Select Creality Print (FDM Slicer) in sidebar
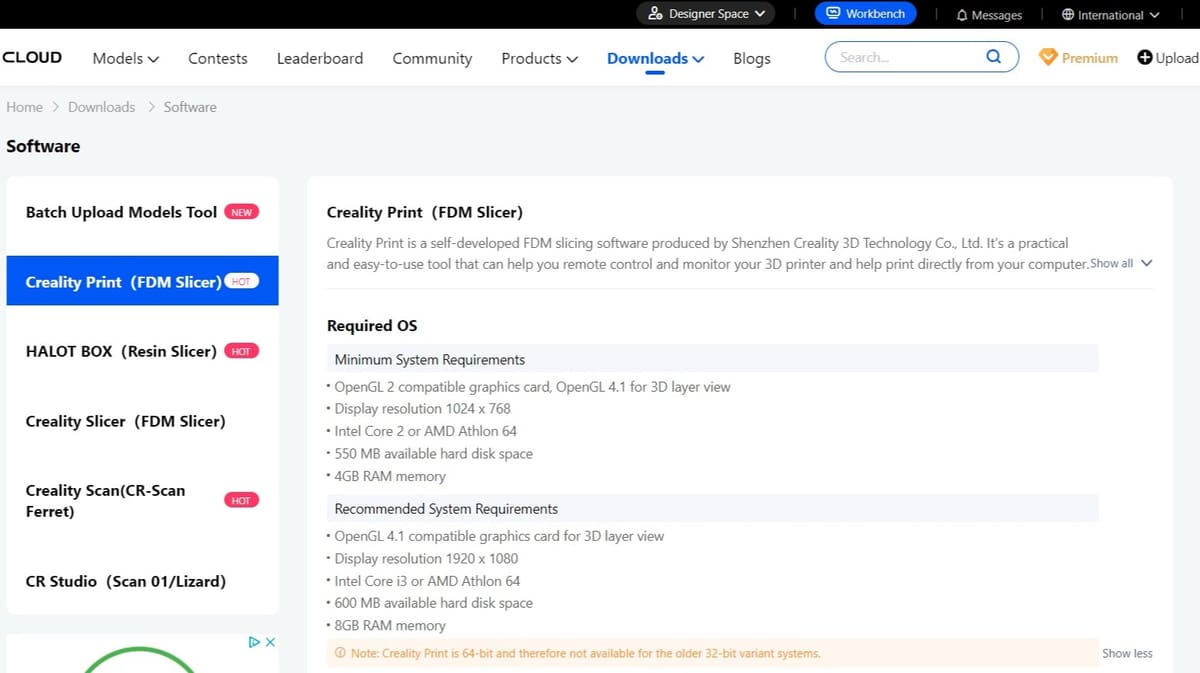The image size is (1200, 673). pyautogui.click(x=142, y=281)
